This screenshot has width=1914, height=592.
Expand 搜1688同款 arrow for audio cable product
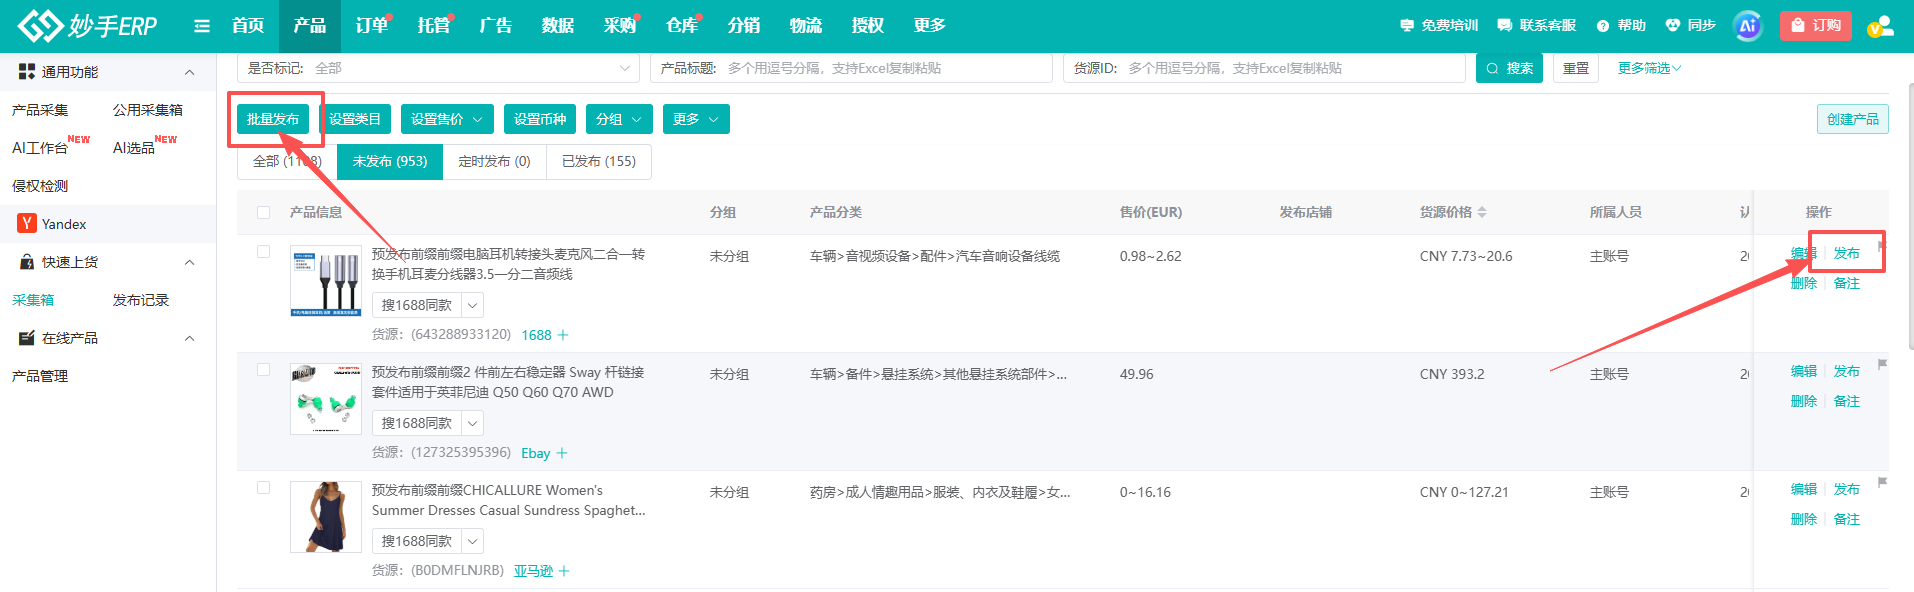click(x=473, y=305)
